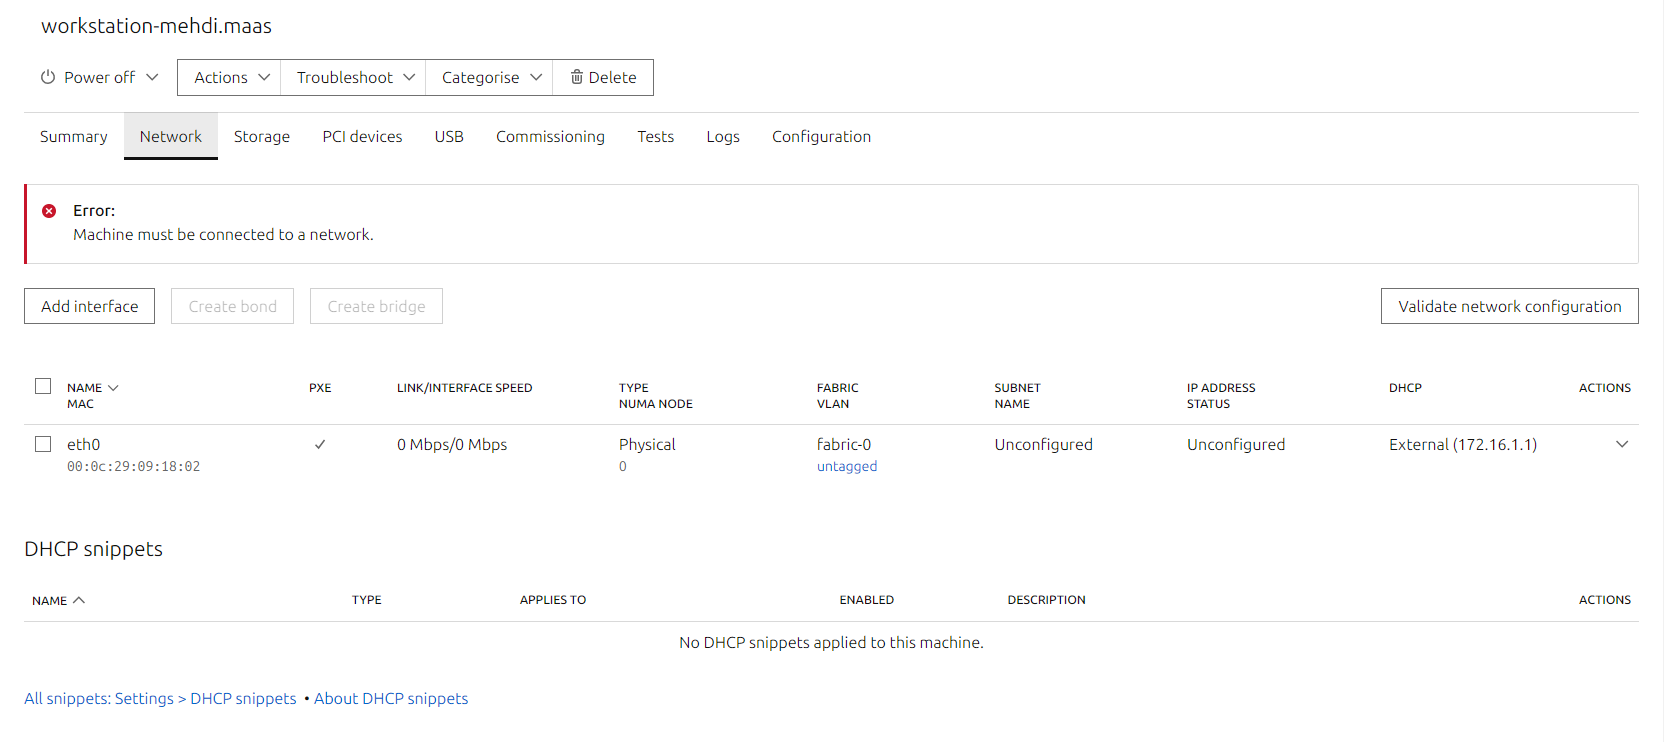Click the Create bond button
Image resolution: width=1664 pixels, height=742 pixels.
point(233,306)
